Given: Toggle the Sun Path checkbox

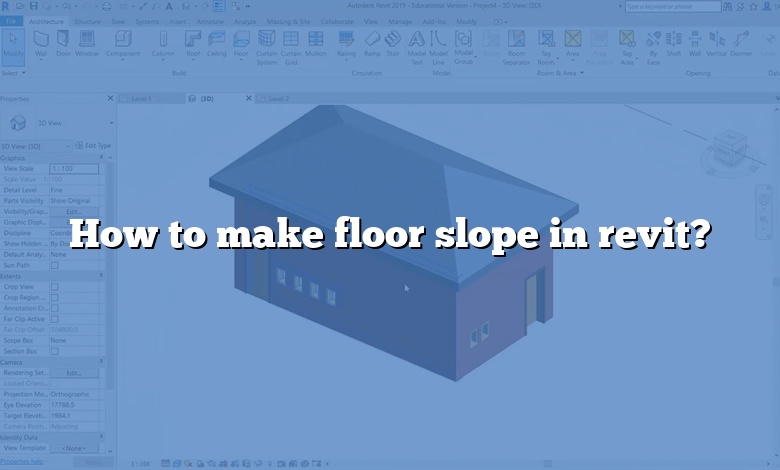Looking at the screenshot, I should tap(55, 265).
